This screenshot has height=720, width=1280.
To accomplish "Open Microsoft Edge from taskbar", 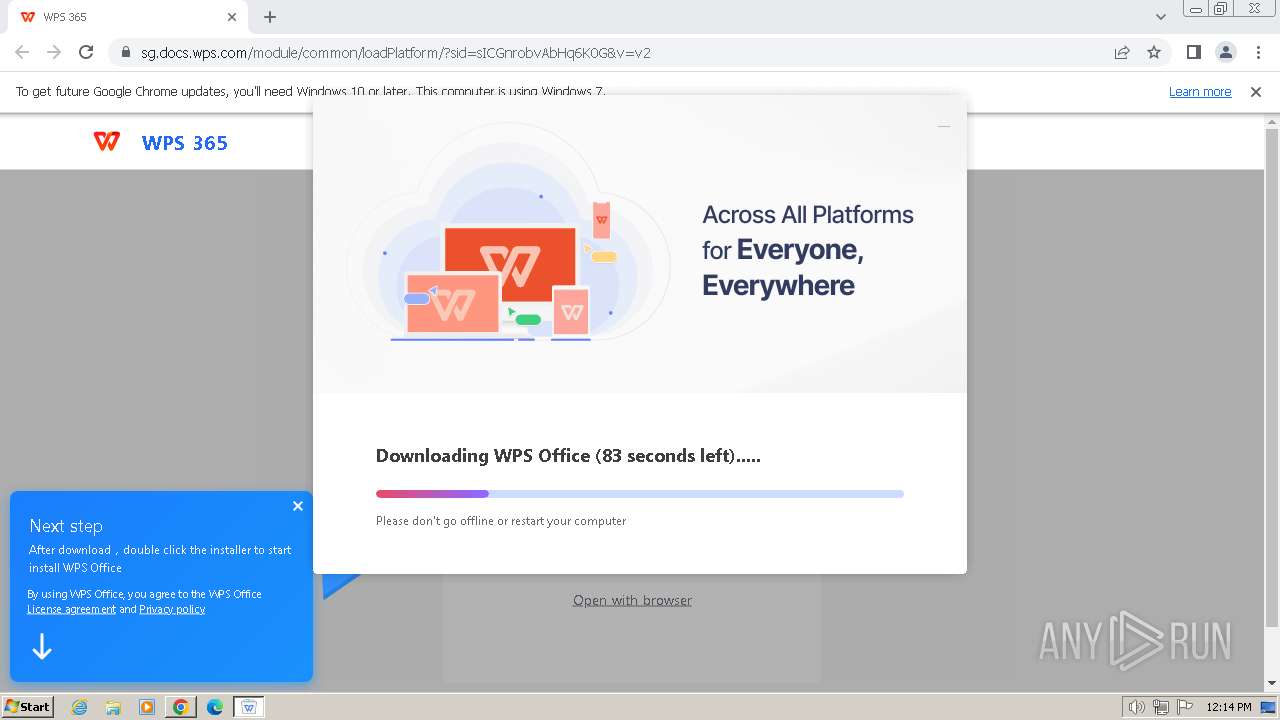I will (214, 707).
